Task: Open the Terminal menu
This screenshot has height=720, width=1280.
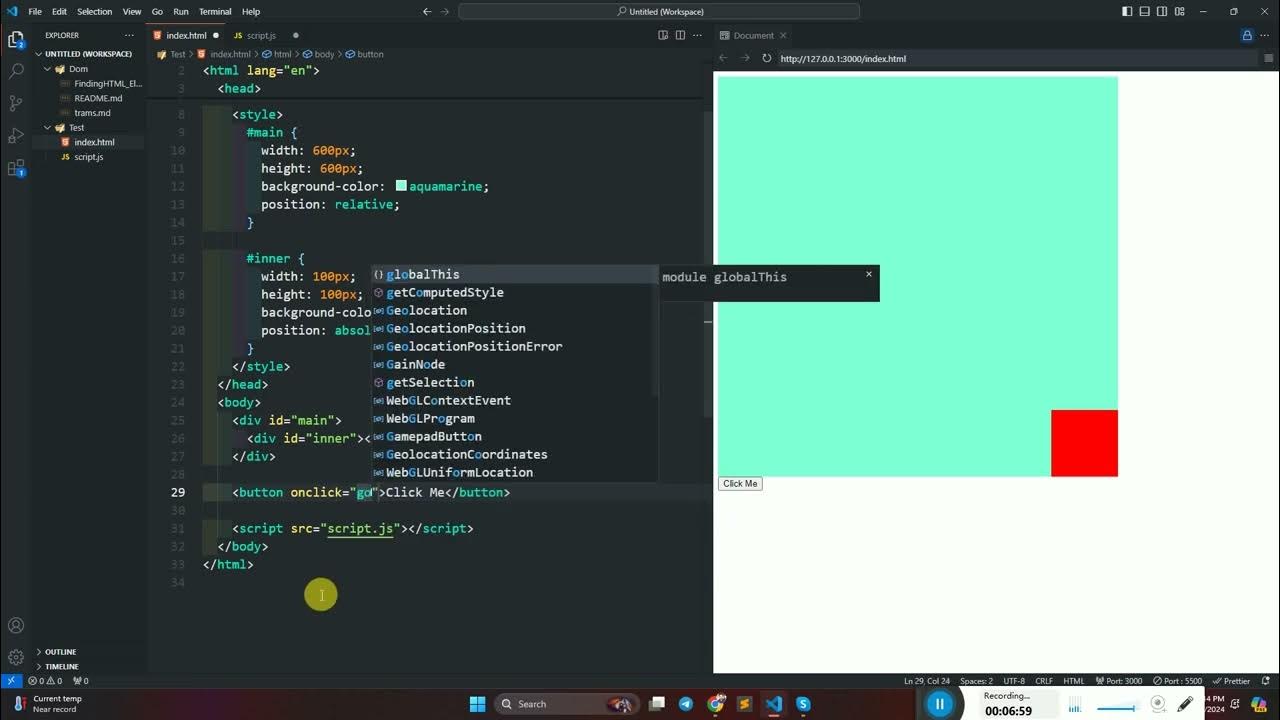Action: point(215,11)
